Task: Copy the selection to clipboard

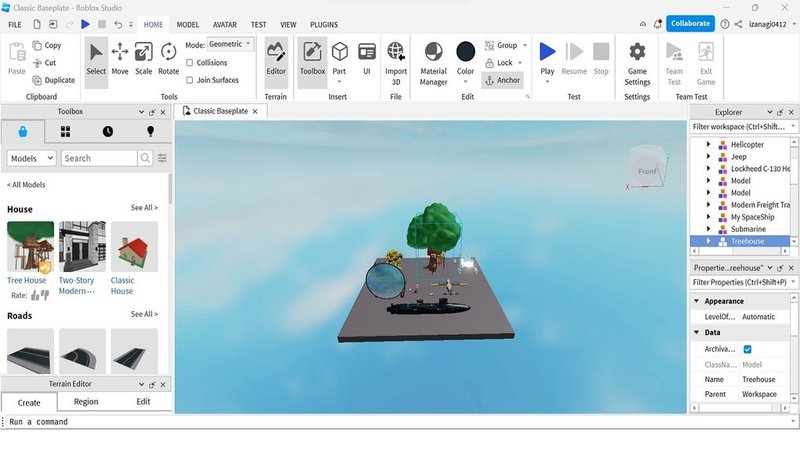Action: (x=47, y=45)
